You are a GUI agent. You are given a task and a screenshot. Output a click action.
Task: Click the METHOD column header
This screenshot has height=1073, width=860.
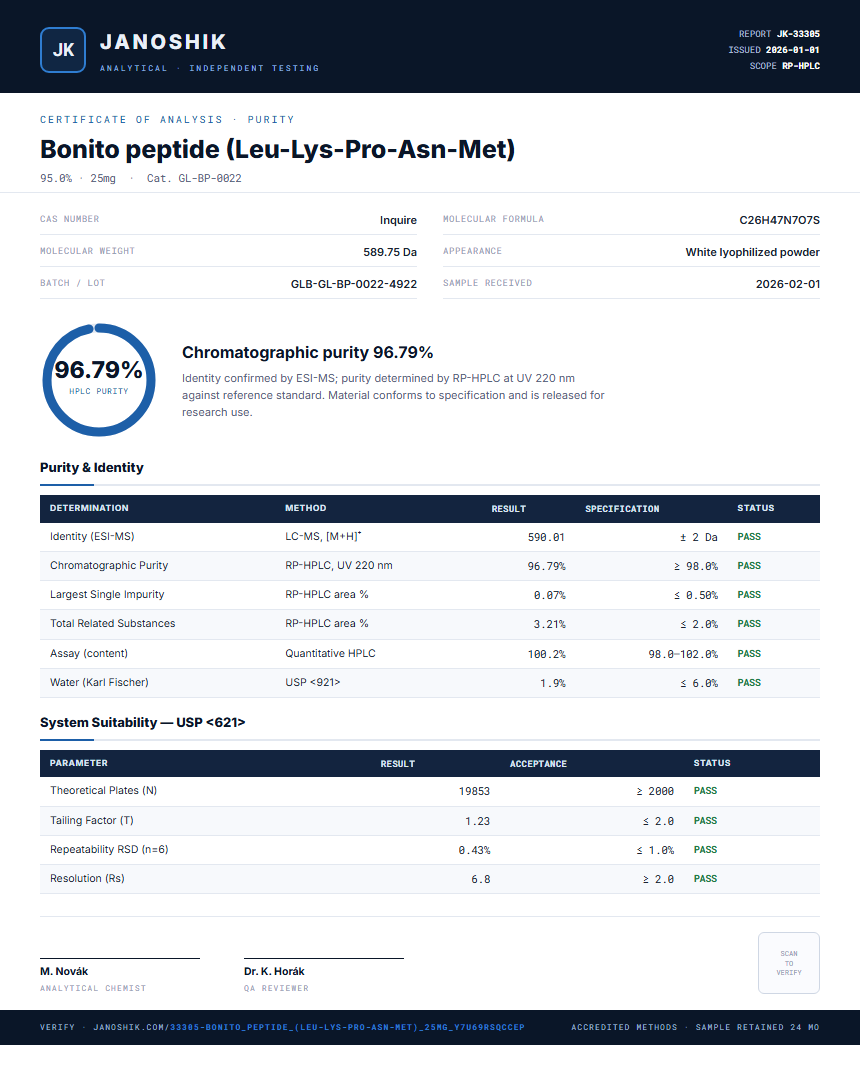(x=305, y=508)
